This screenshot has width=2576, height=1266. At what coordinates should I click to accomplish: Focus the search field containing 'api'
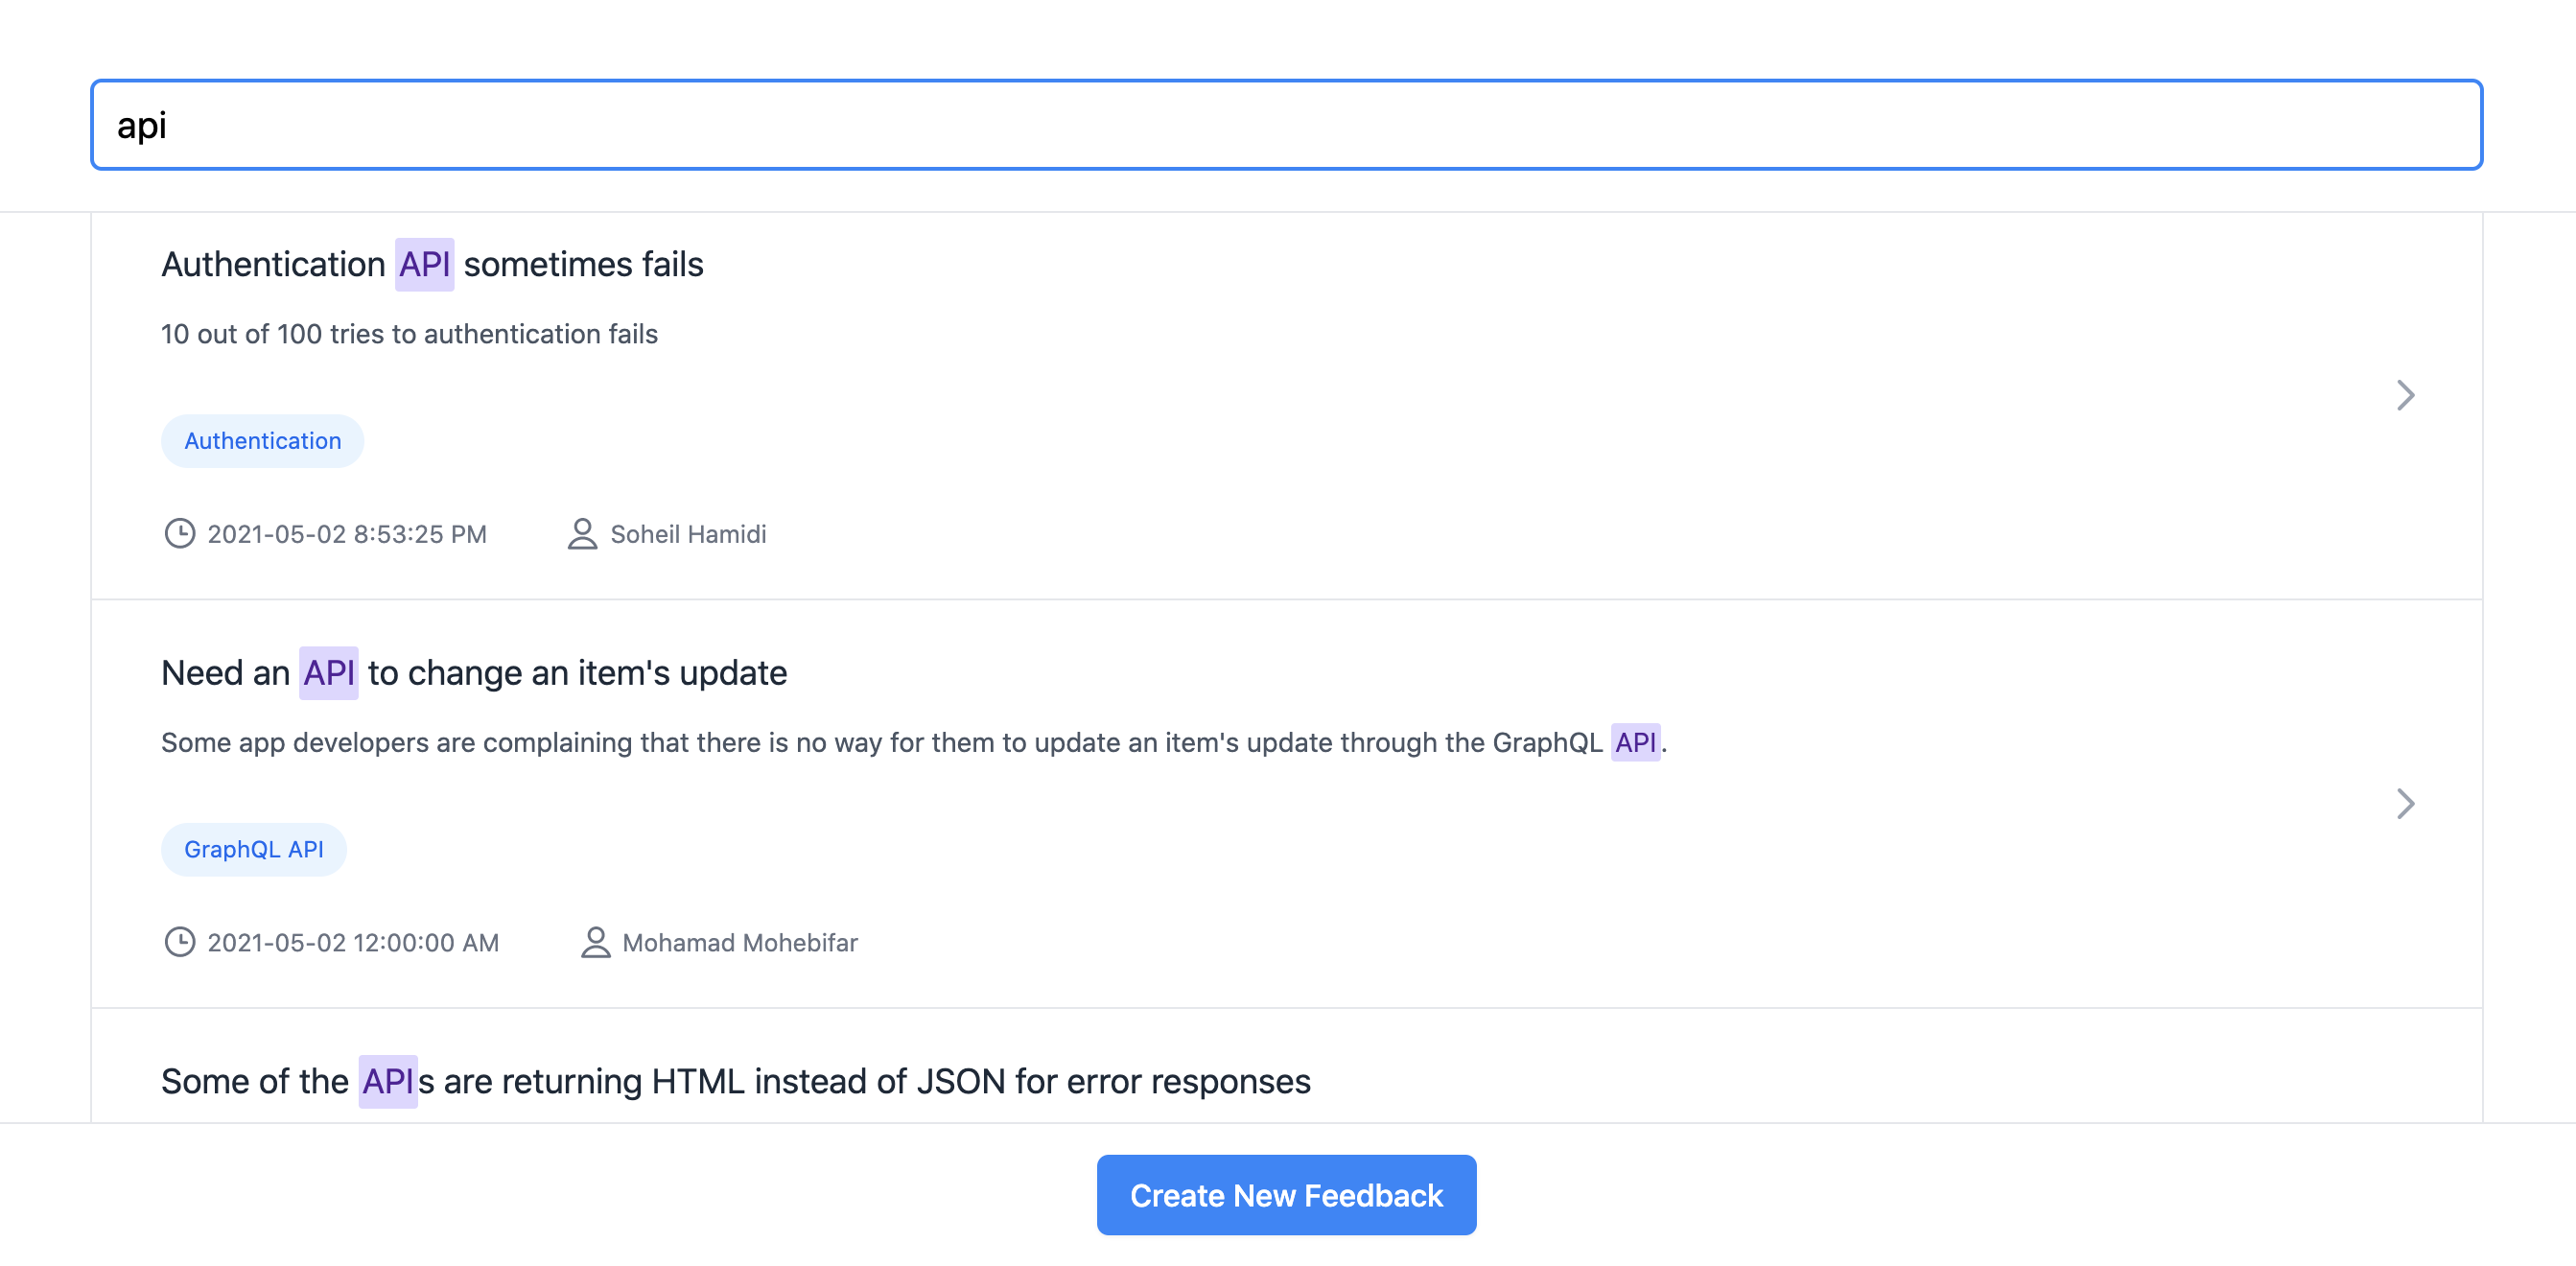[1286, 125]
